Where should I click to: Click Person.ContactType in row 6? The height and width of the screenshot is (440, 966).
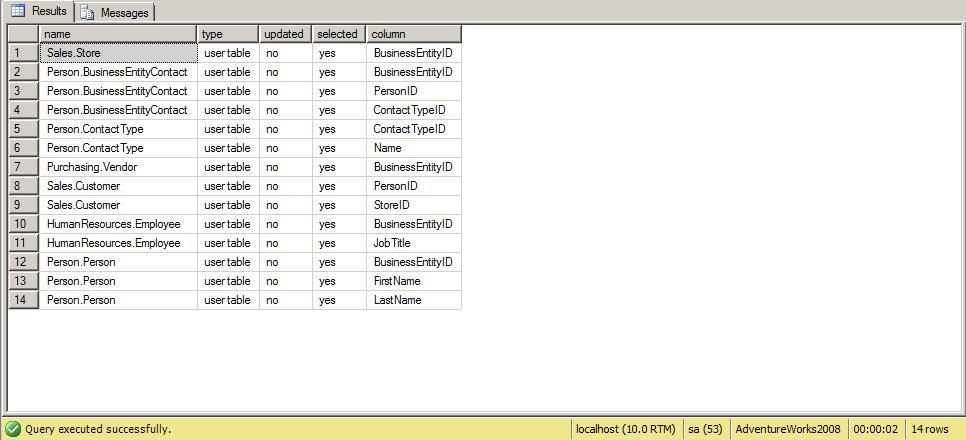[118, 148]
